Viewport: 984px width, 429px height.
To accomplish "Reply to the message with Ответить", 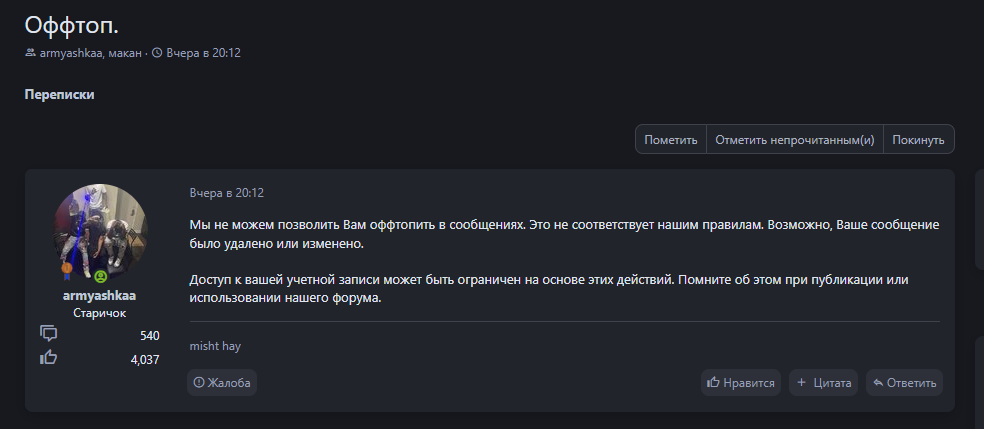I will pyautogui.click(x=904, y=382).
